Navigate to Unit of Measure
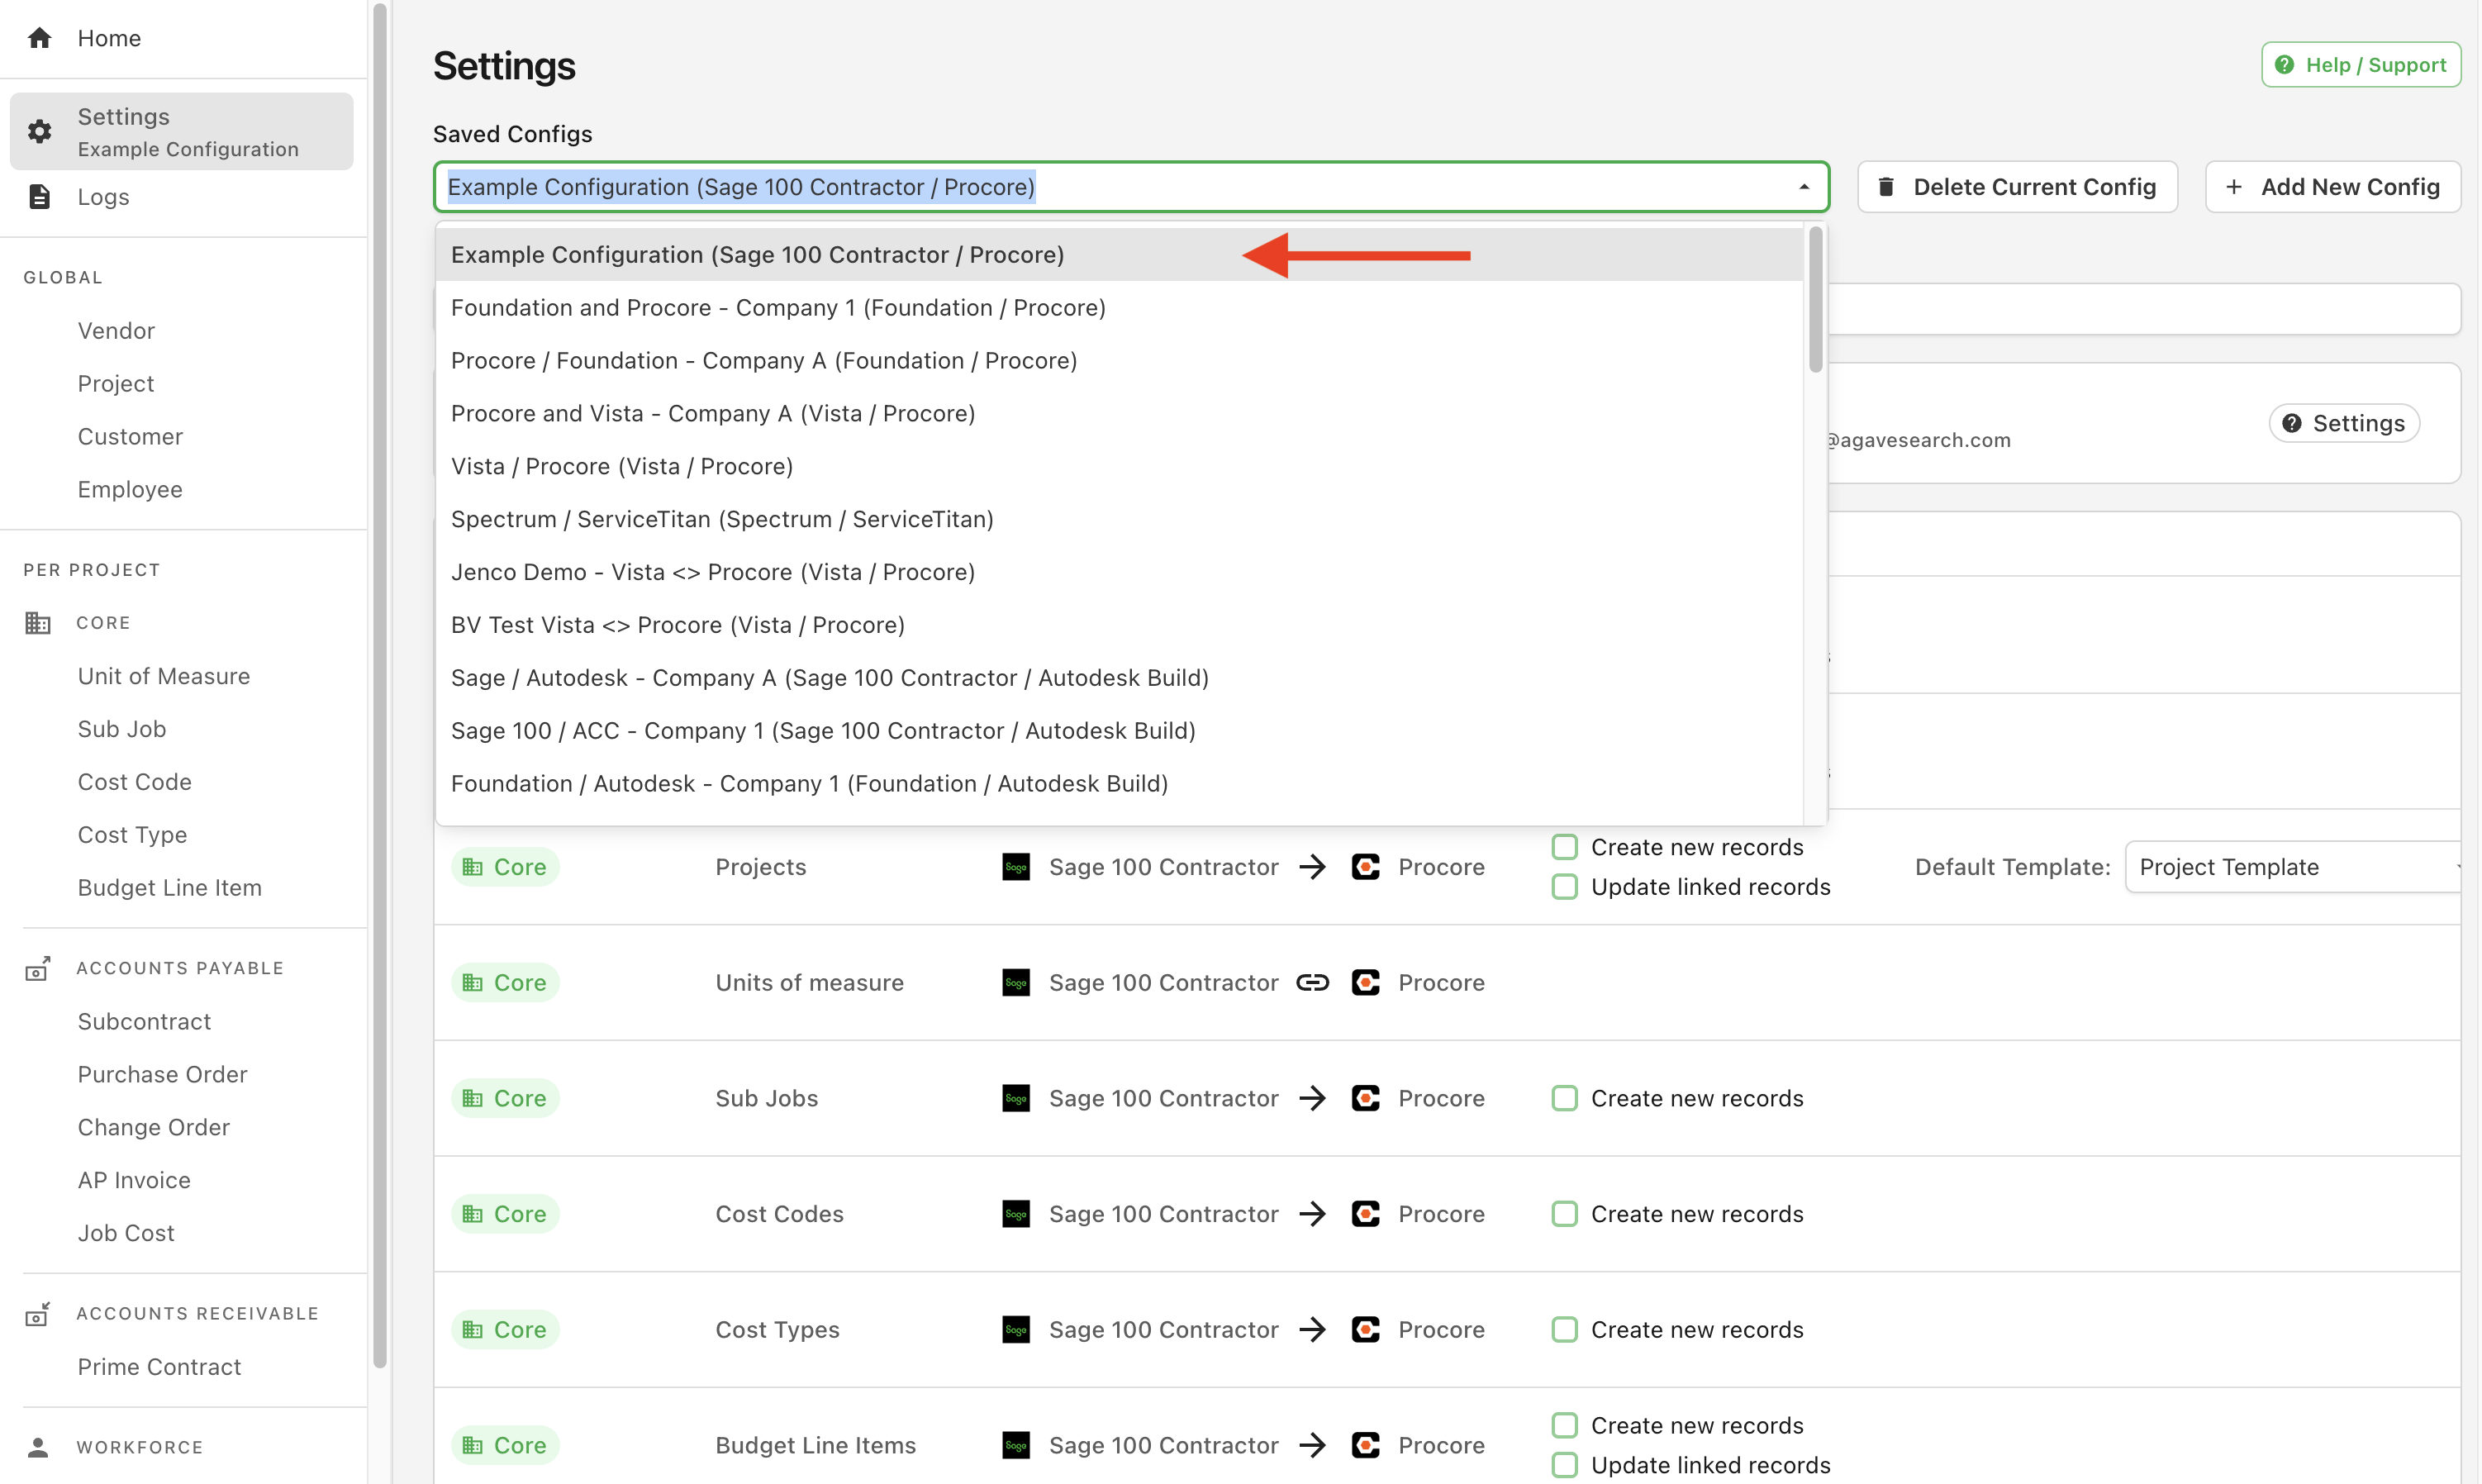 164,676
